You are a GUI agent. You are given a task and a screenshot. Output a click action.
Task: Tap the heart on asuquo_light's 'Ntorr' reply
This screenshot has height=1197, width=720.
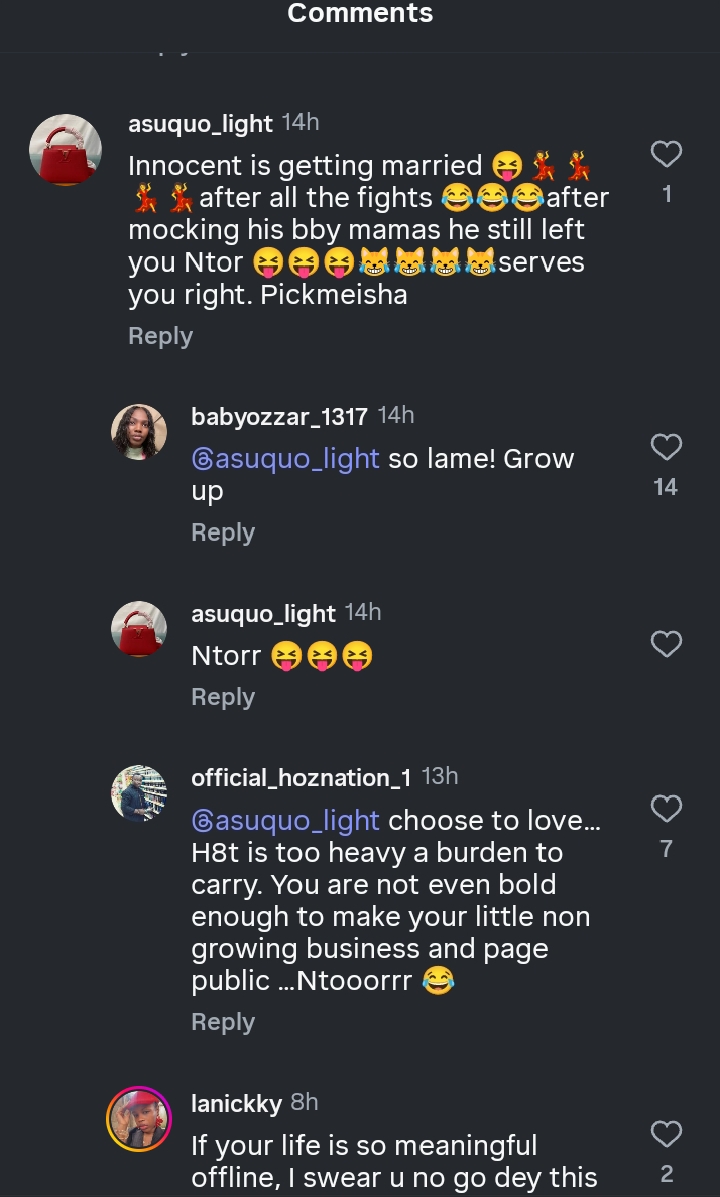coord(666,644)
